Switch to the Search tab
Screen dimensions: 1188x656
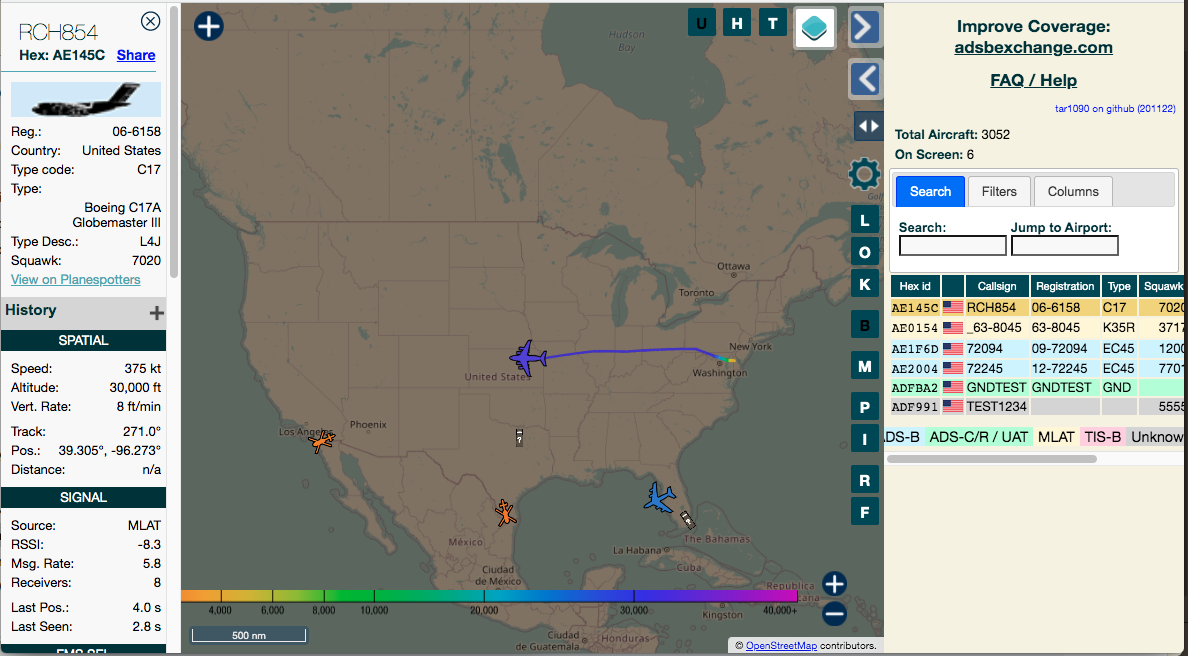930,192
